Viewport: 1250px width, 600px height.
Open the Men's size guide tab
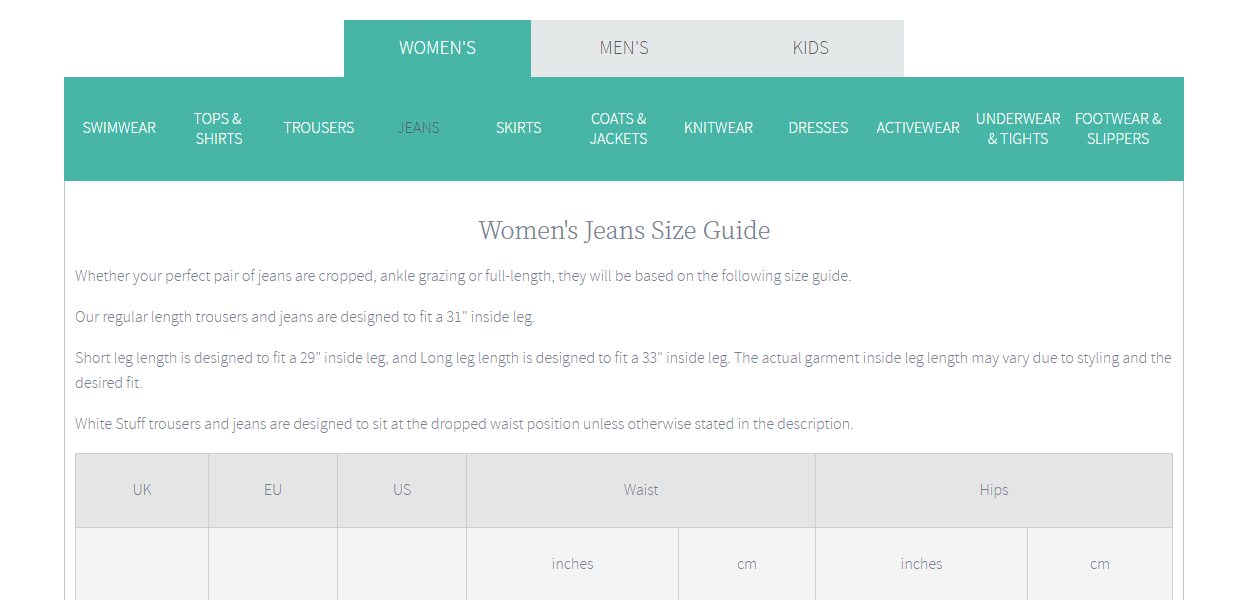click(x=624, y=48)
